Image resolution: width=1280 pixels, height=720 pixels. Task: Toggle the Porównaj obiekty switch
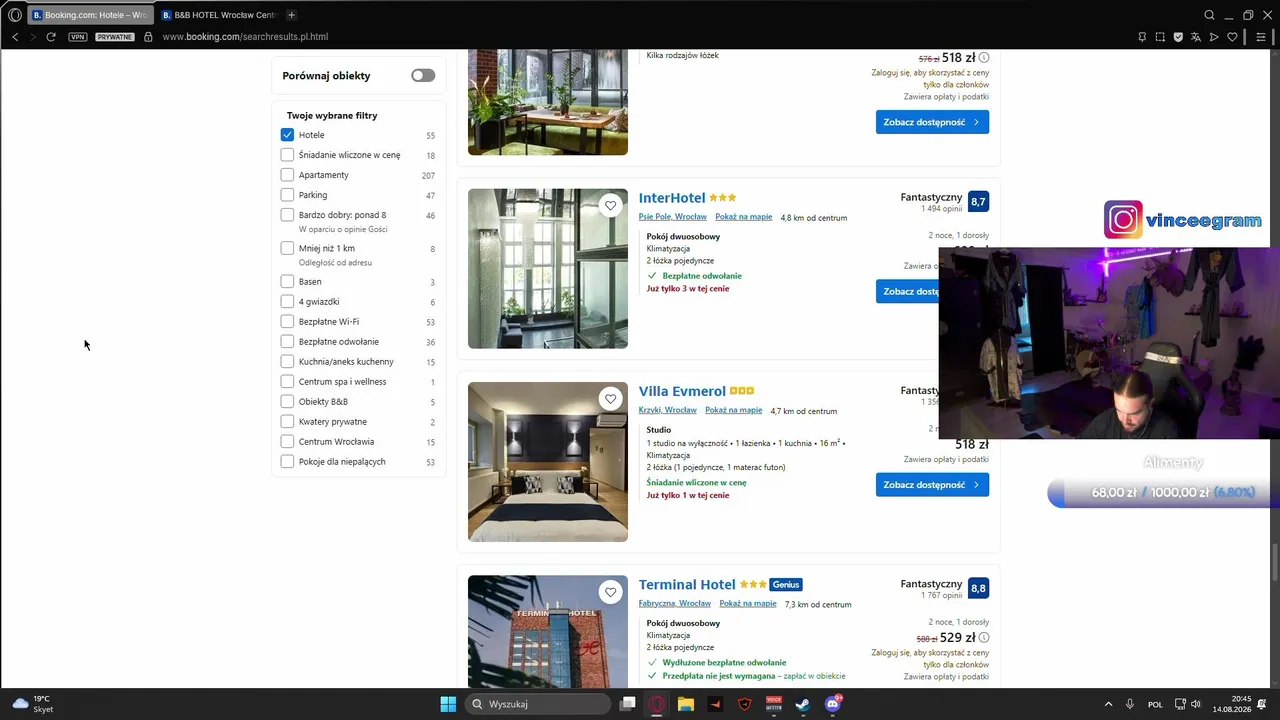click(x=423, y=75)
